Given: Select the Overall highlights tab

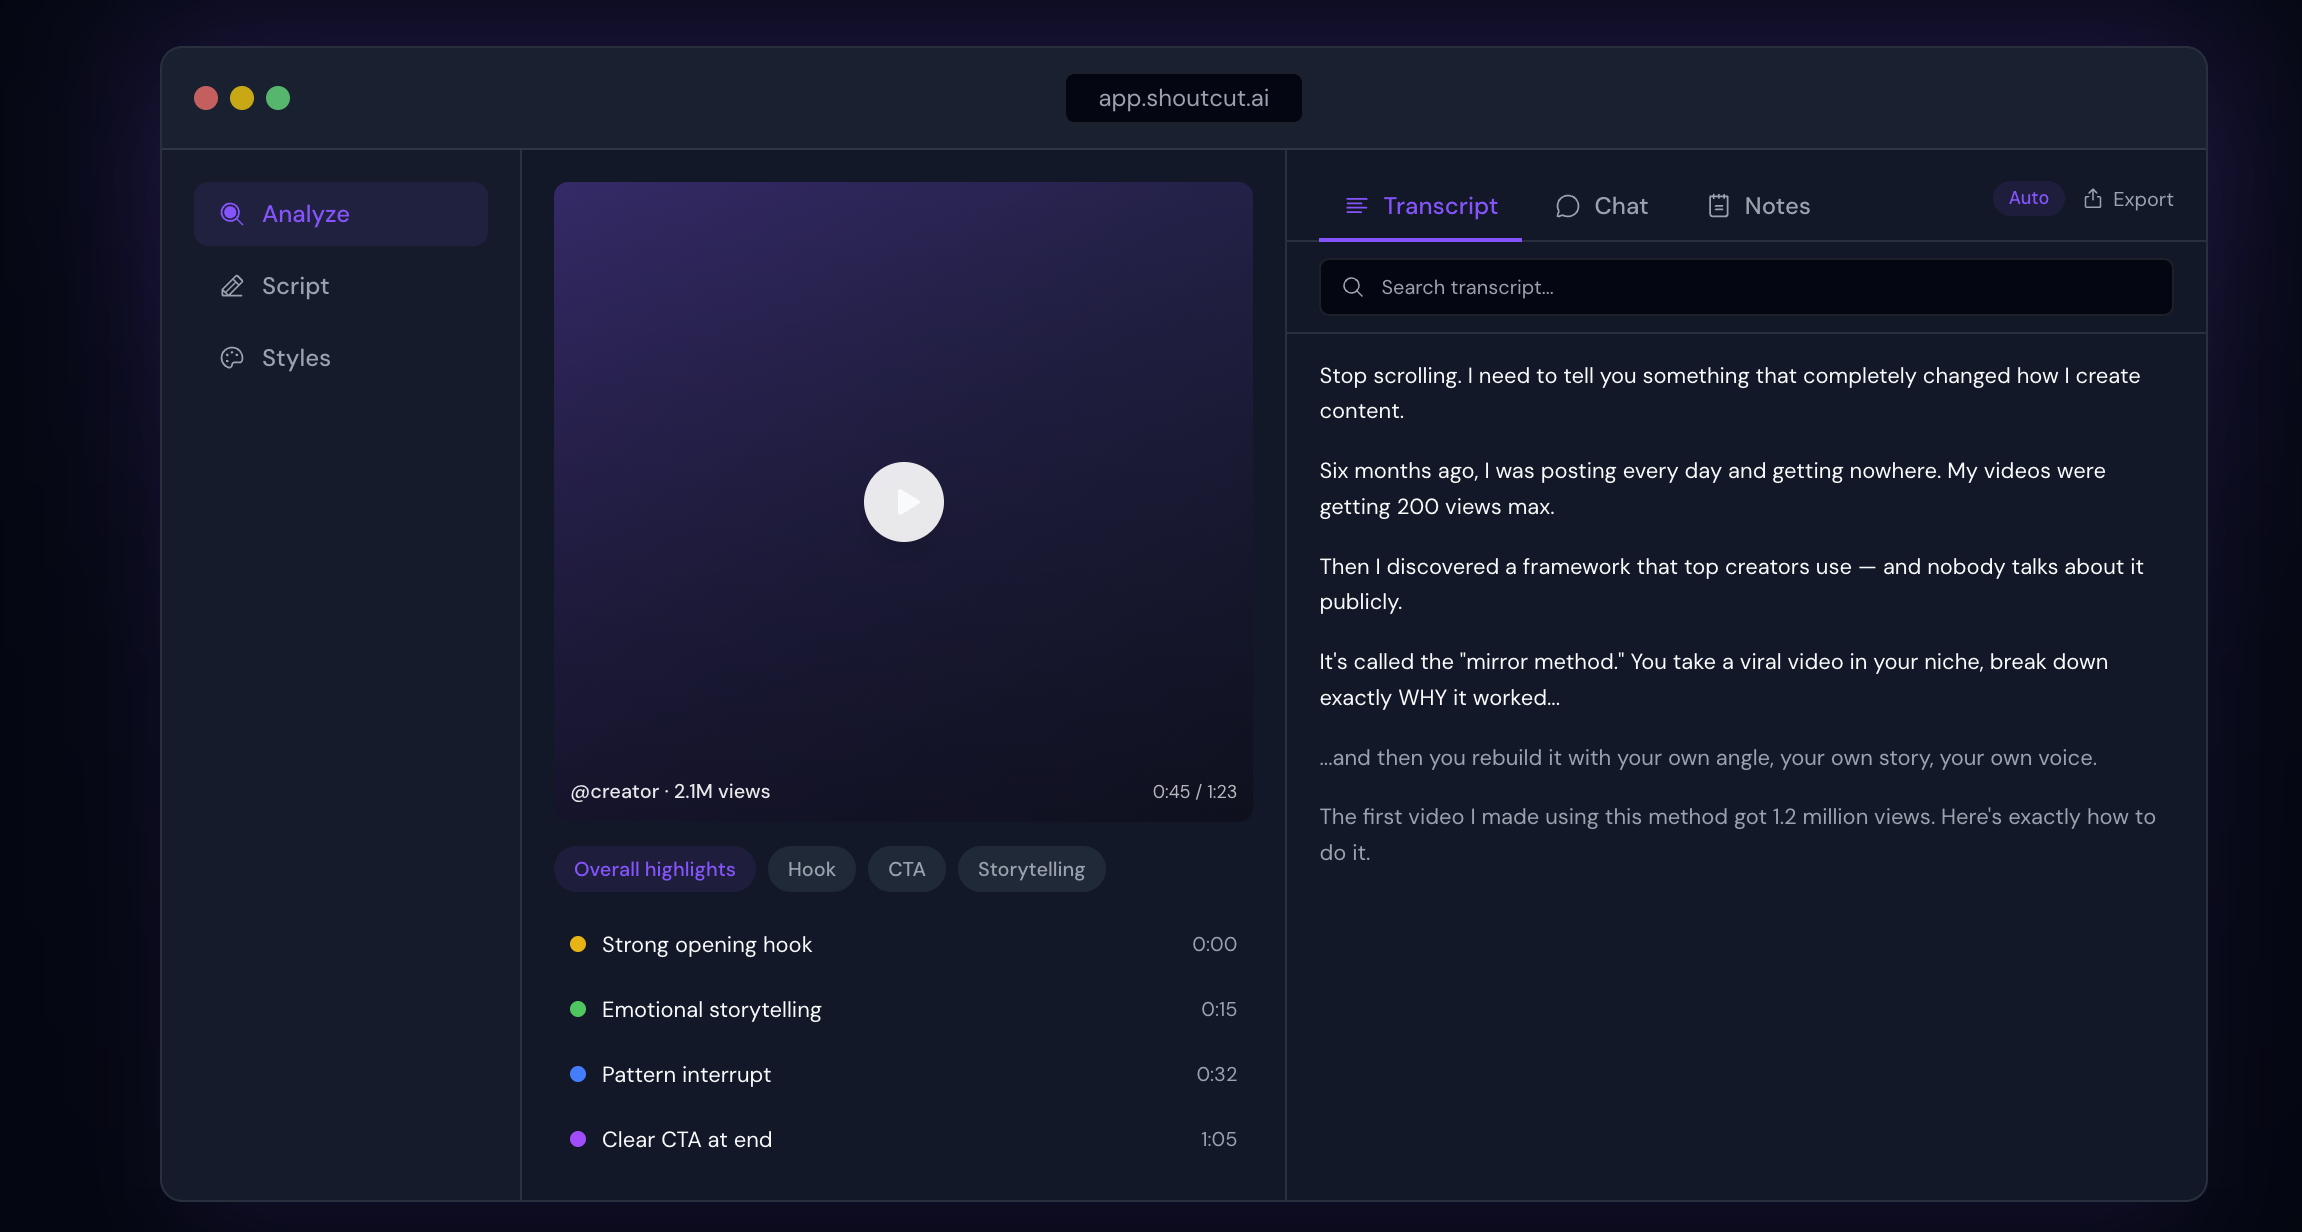Looking at the screenshot, I should point(654,869).
